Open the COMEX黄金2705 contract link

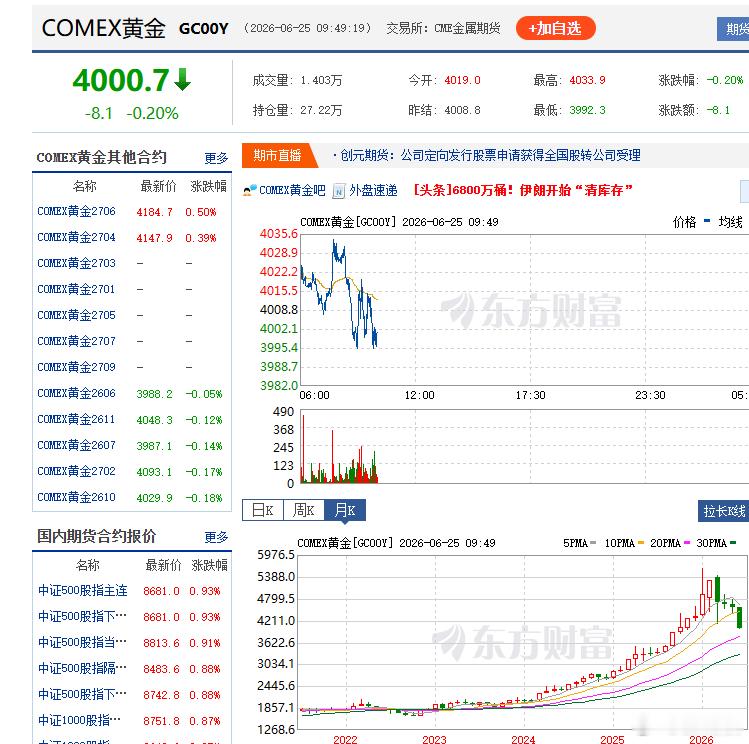tap(76, 315)
